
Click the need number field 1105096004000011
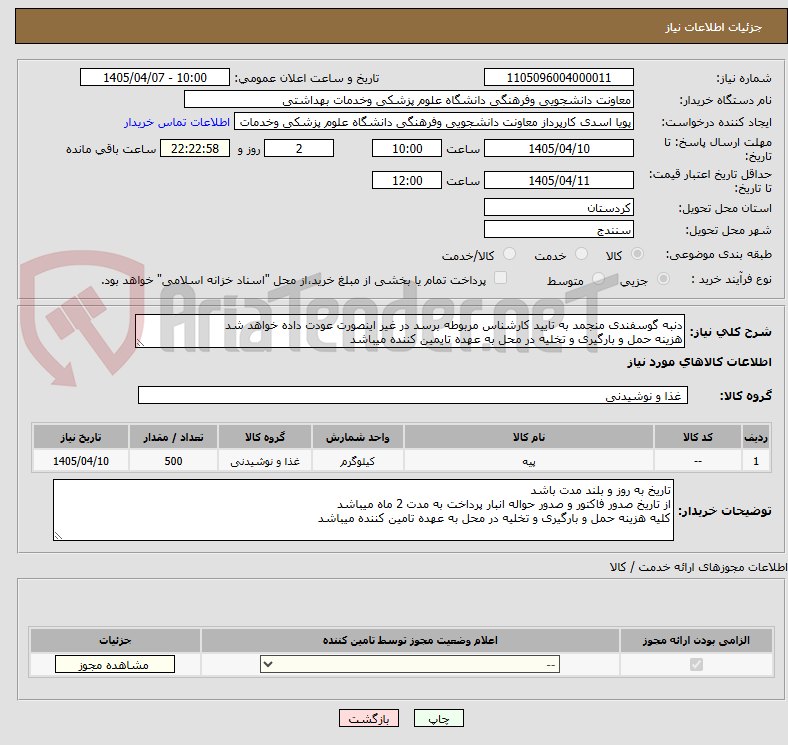tap(558, 77)
